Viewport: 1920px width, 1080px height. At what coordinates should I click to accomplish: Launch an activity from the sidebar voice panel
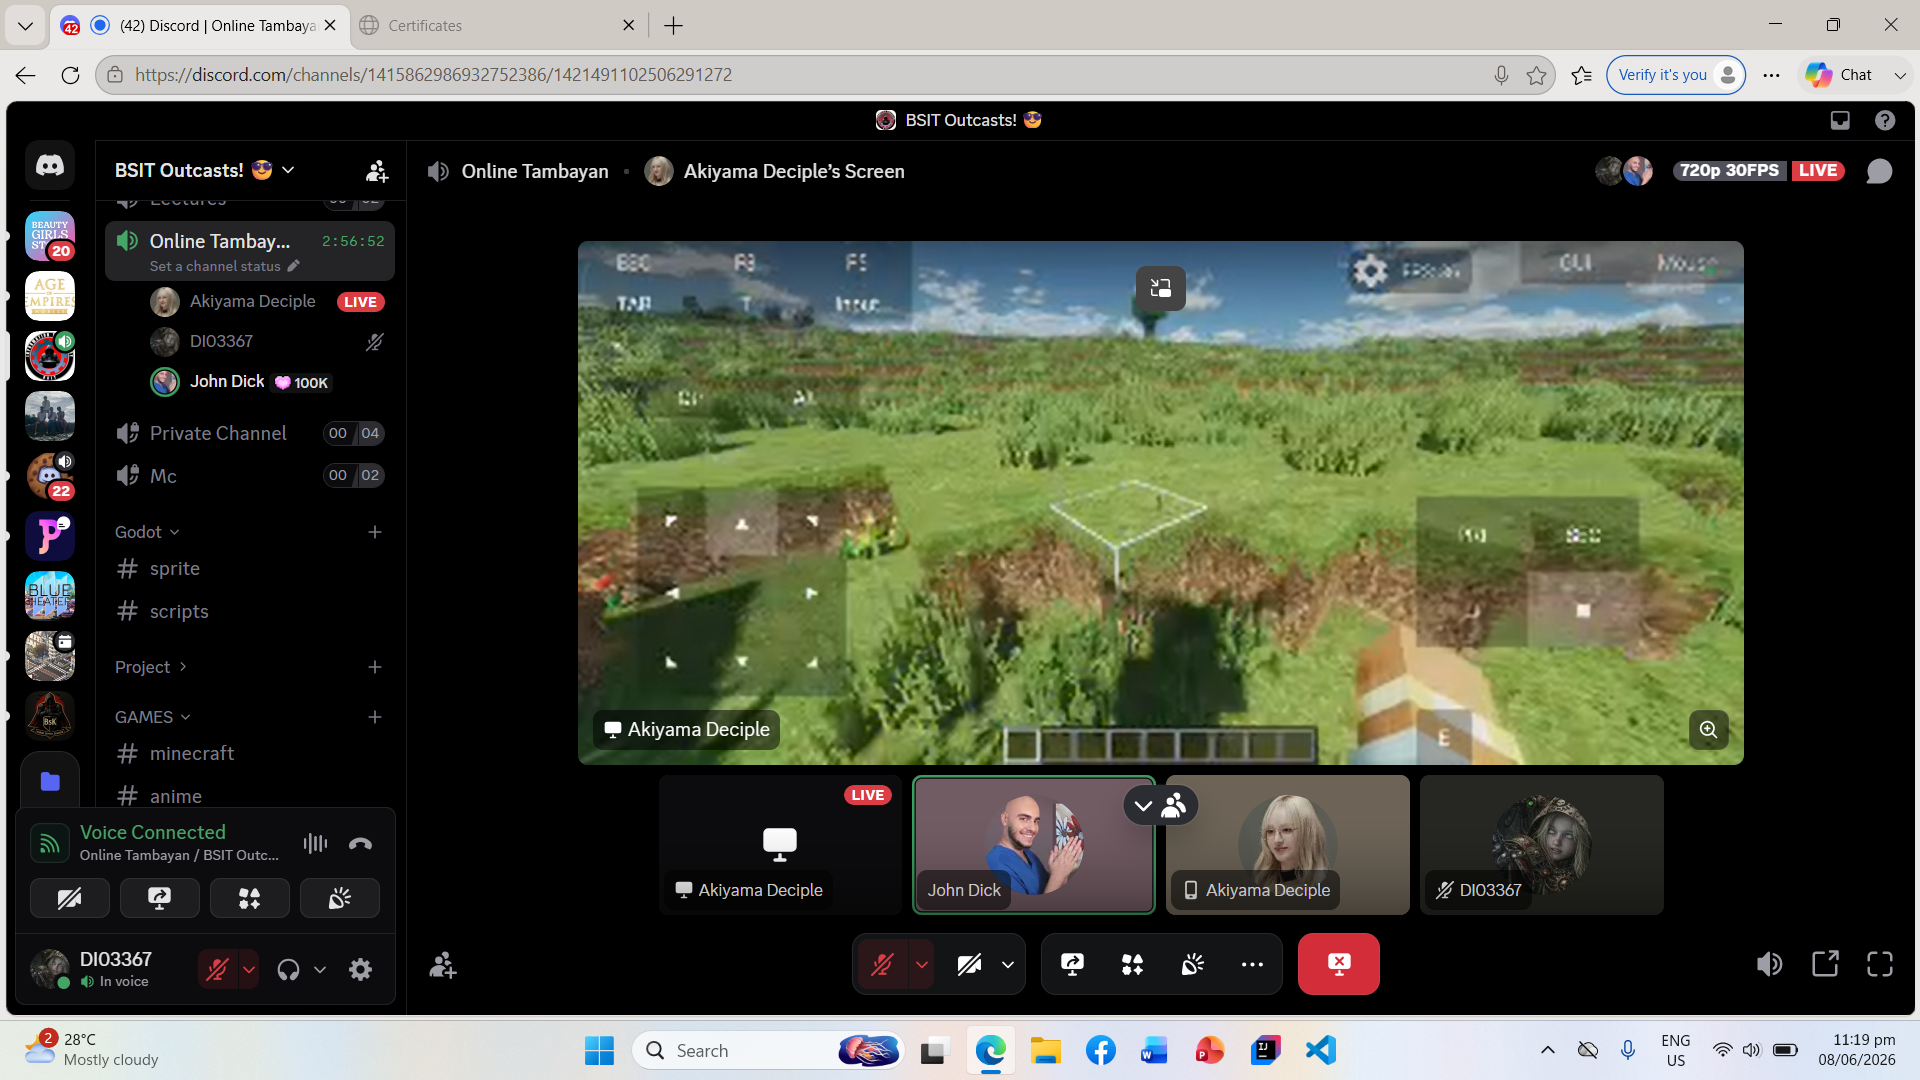[250, 898]
